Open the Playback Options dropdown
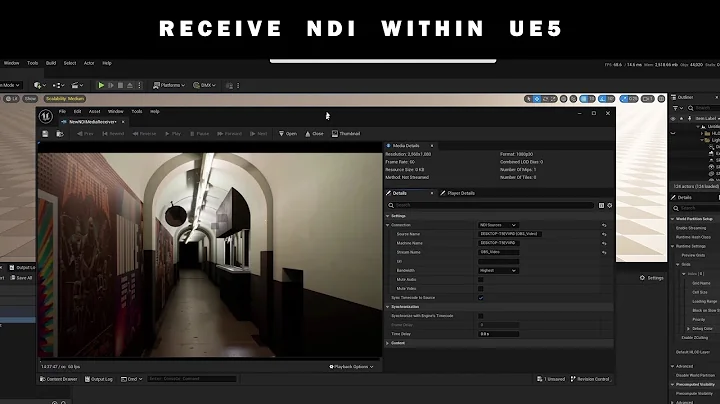The width and height of the screenshot is (720, 404). [x=351, y=367]
